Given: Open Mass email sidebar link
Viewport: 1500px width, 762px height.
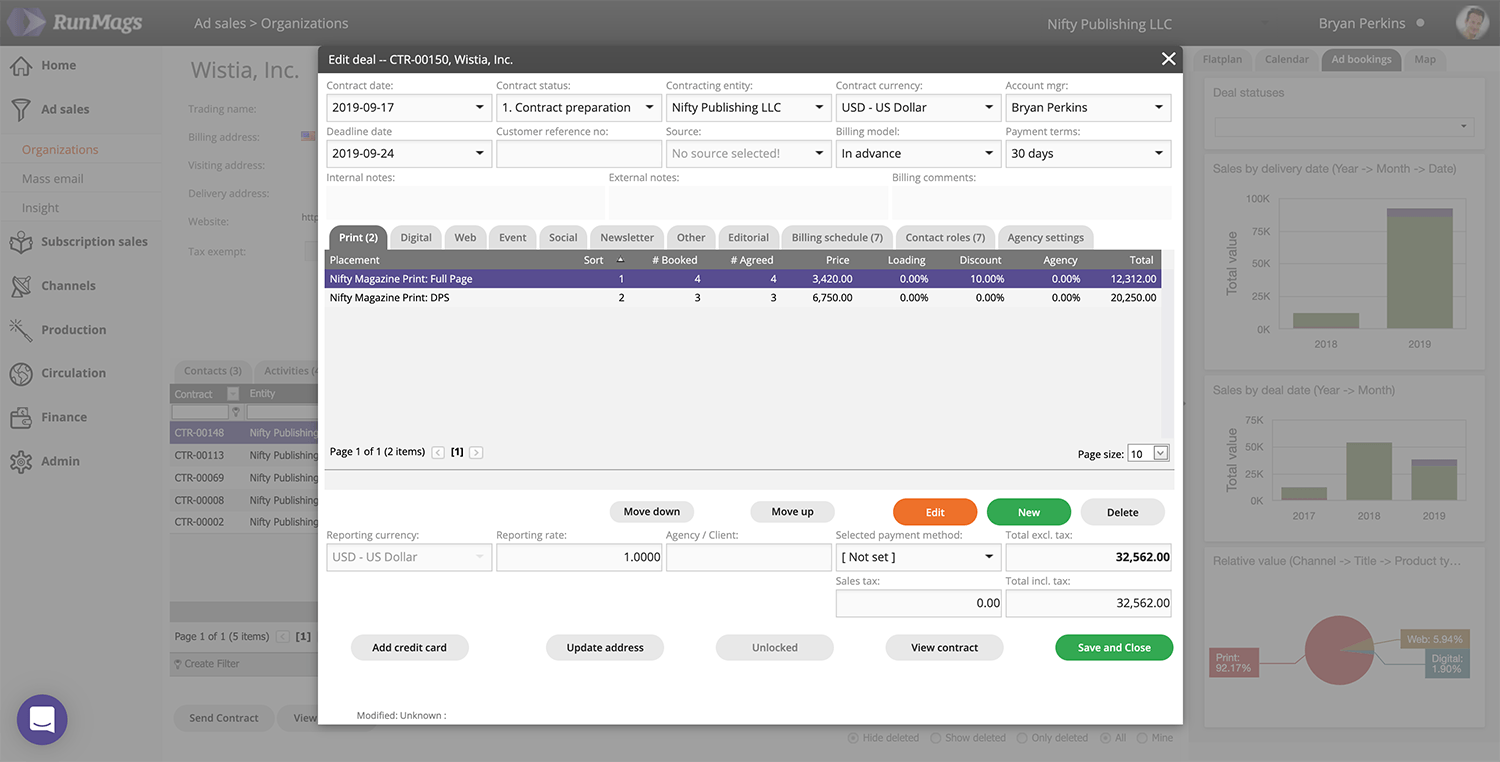Looking at the screenshot, I should click(x=53, y=179).
